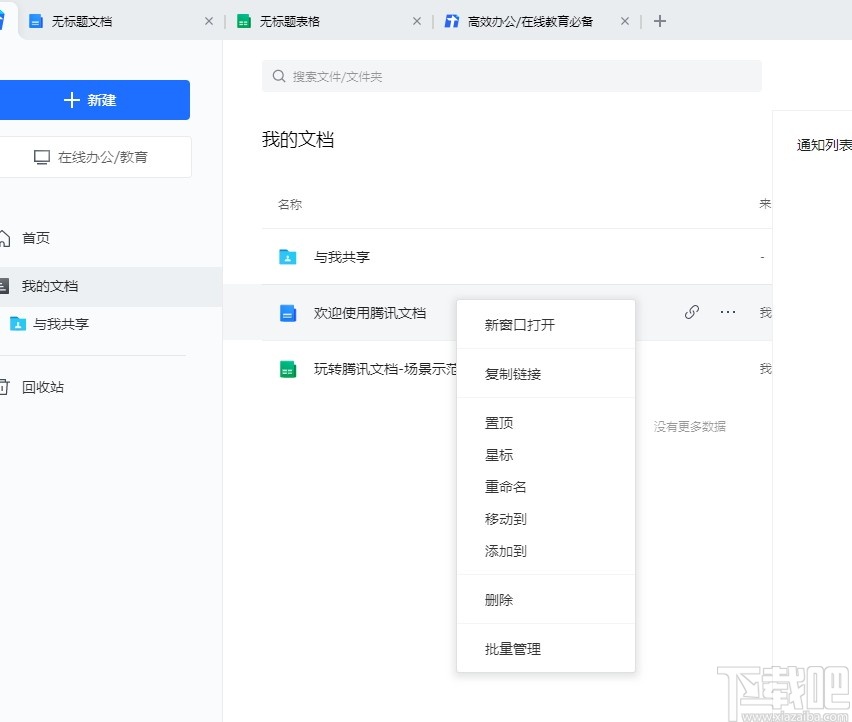852x722 pixels.
Task: Click the blue document icon of 欢迎使用腾讯文档
Action: (287, 312)
